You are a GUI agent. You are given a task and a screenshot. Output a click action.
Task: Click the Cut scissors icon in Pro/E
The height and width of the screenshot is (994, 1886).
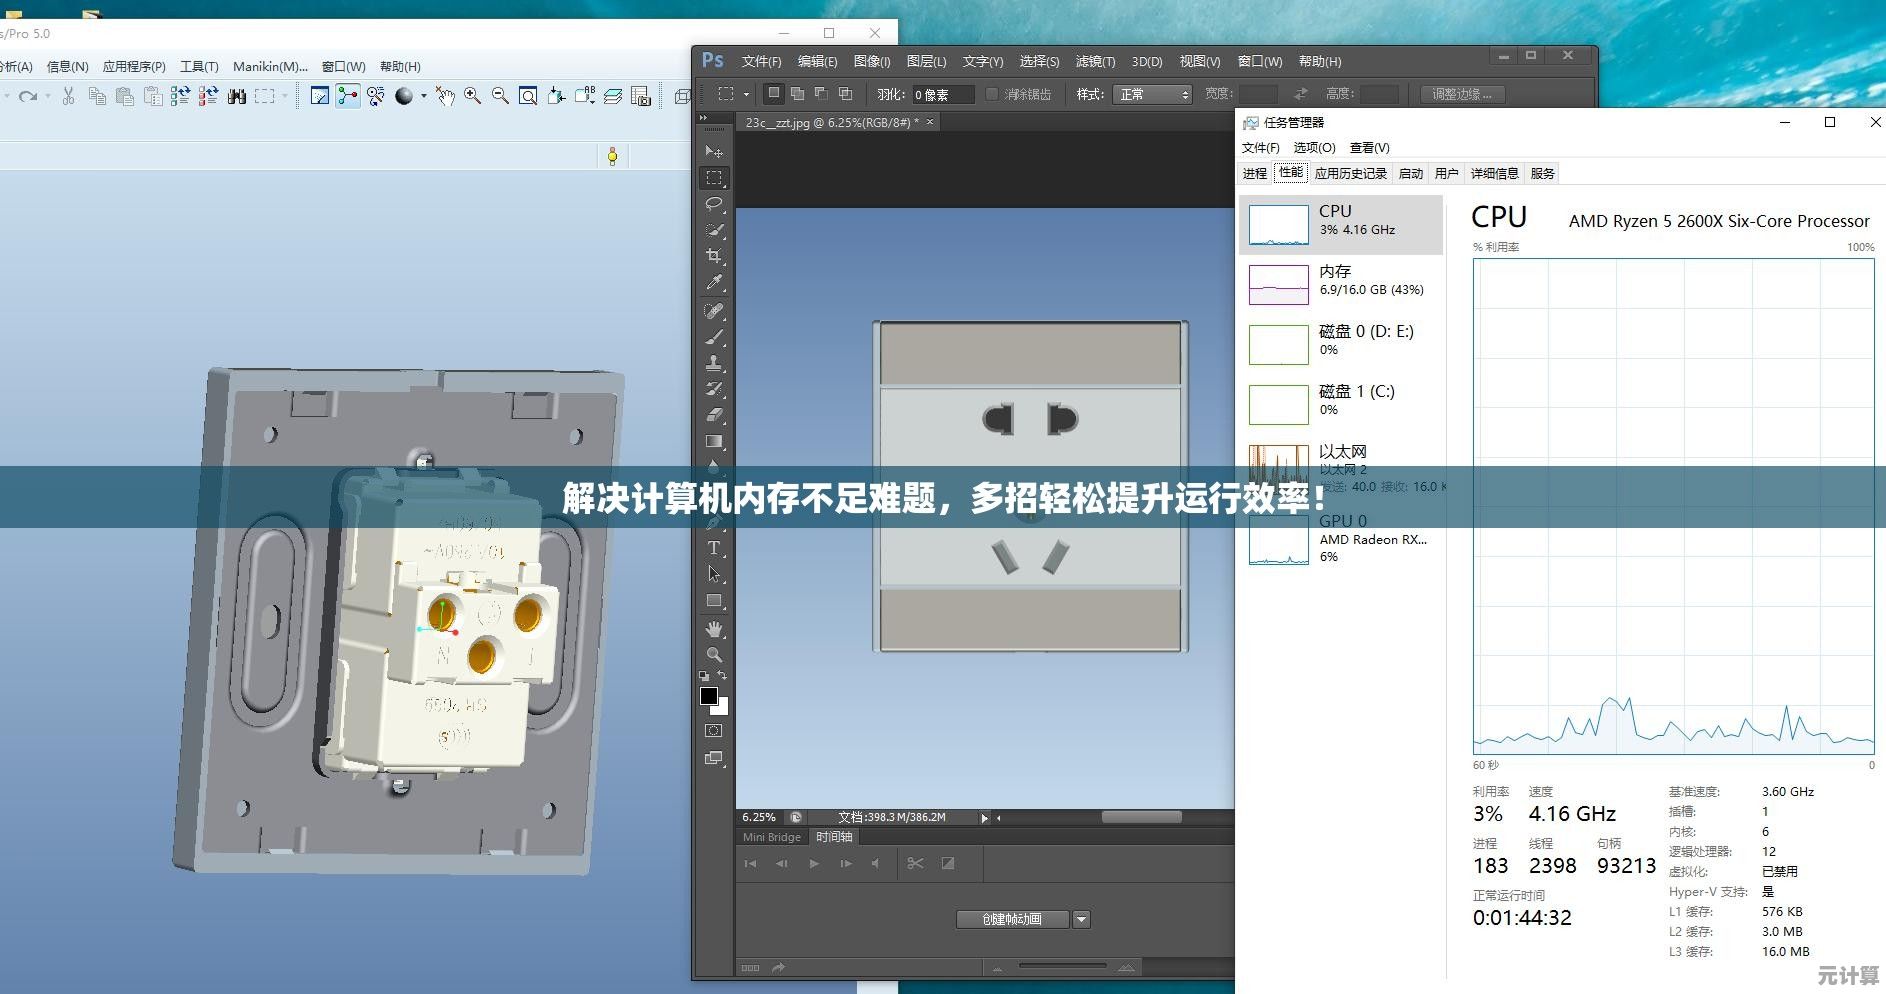68,96
